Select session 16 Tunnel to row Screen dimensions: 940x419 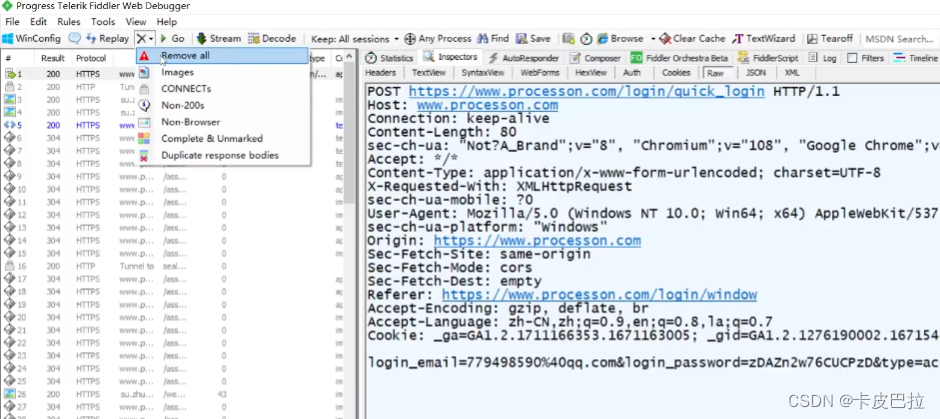[174, 266]
